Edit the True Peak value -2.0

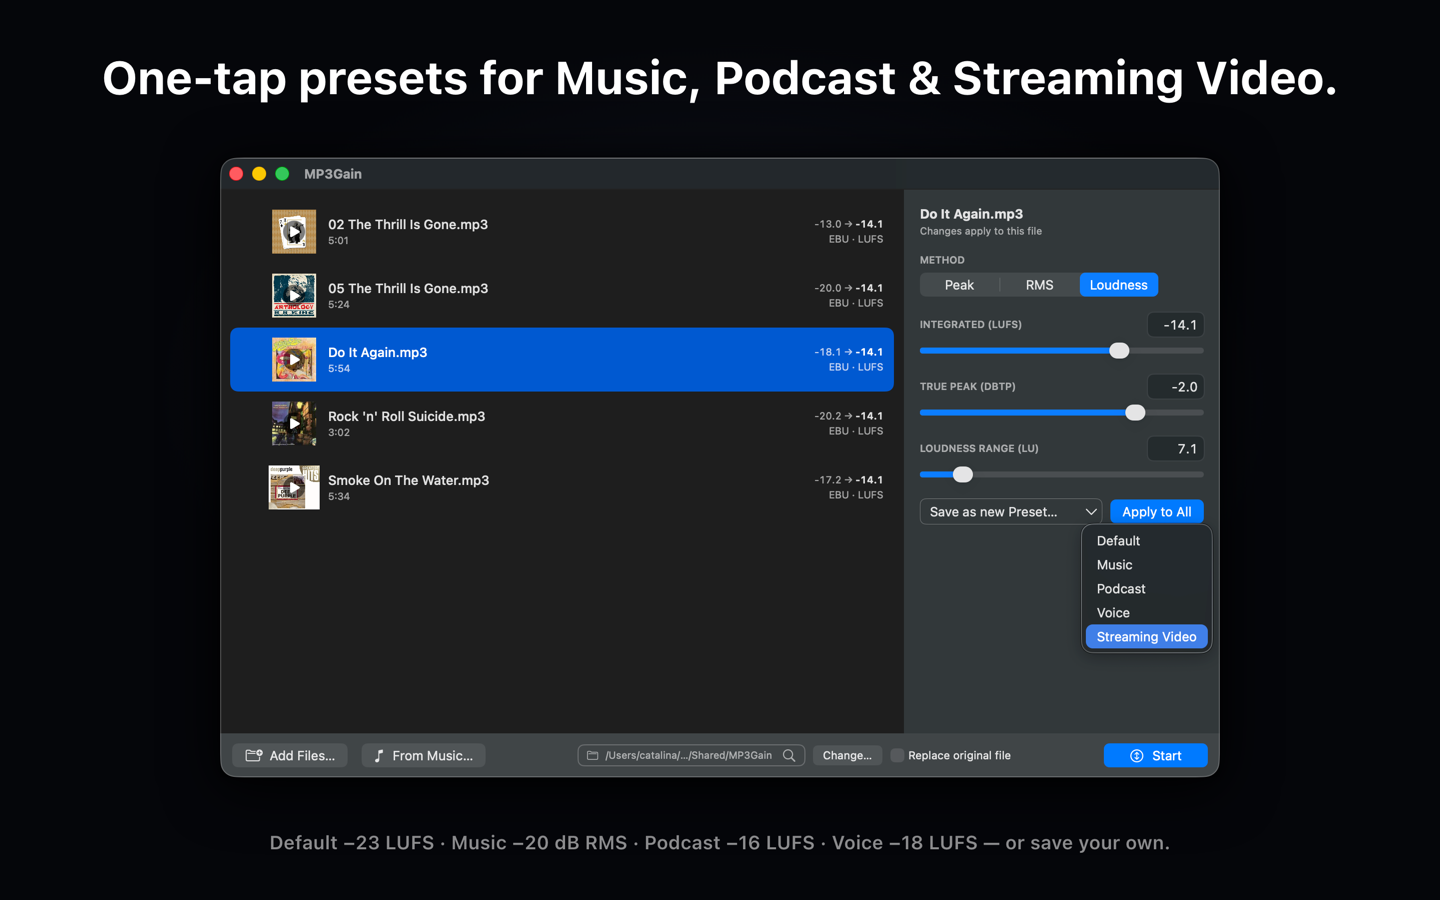[x=1175, y=387]
